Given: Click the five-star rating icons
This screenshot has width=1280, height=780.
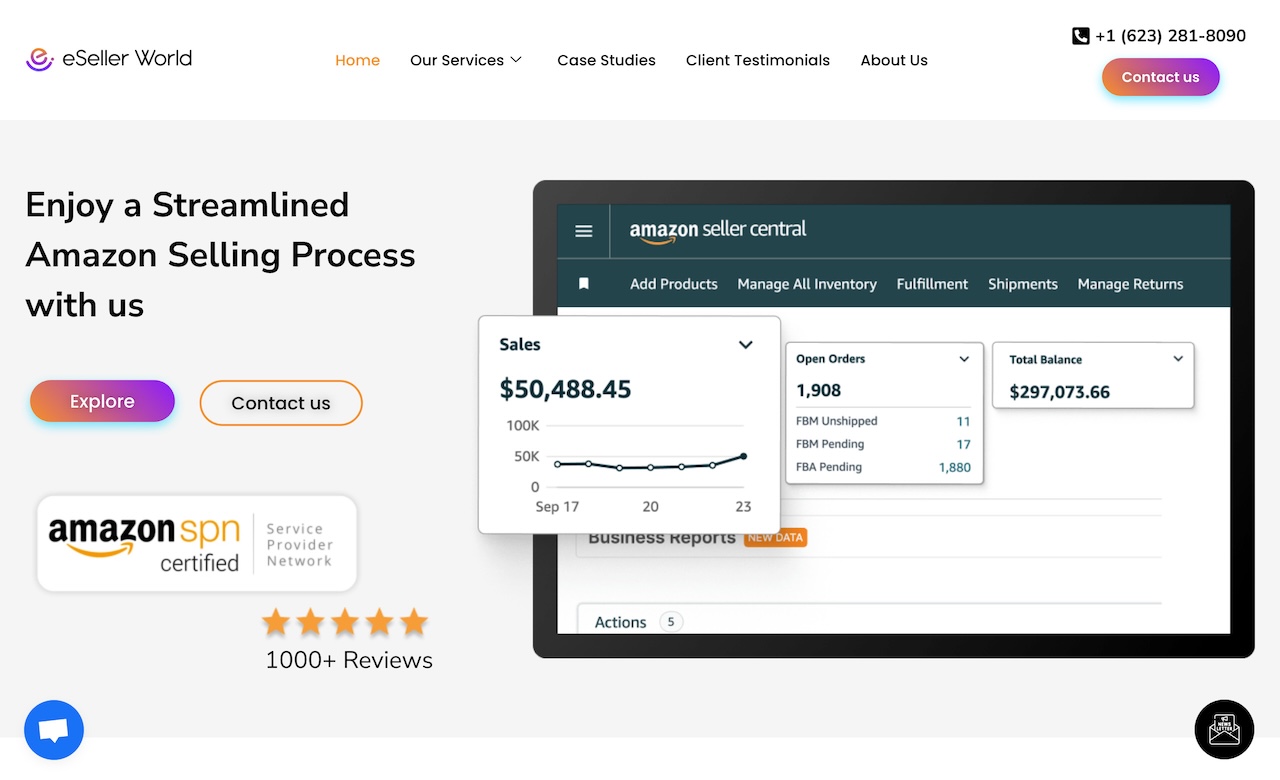Looking at the screenshot, I should 345,624.
